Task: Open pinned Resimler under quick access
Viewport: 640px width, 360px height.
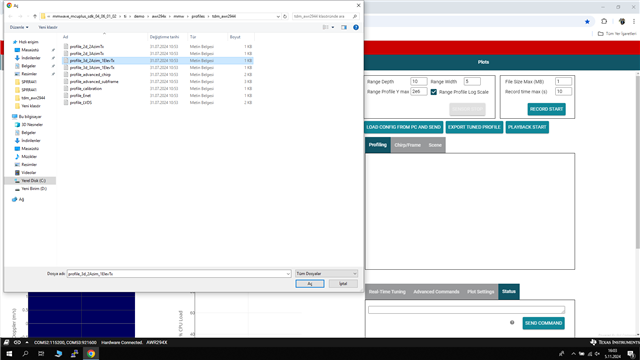Action: click(29, 74)
